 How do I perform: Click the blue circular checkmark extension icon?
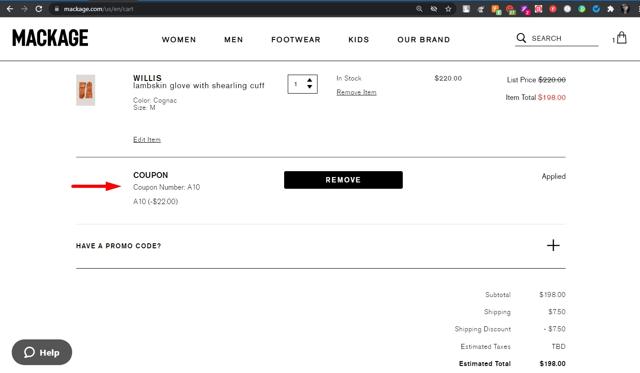click(x=596, y=9)
